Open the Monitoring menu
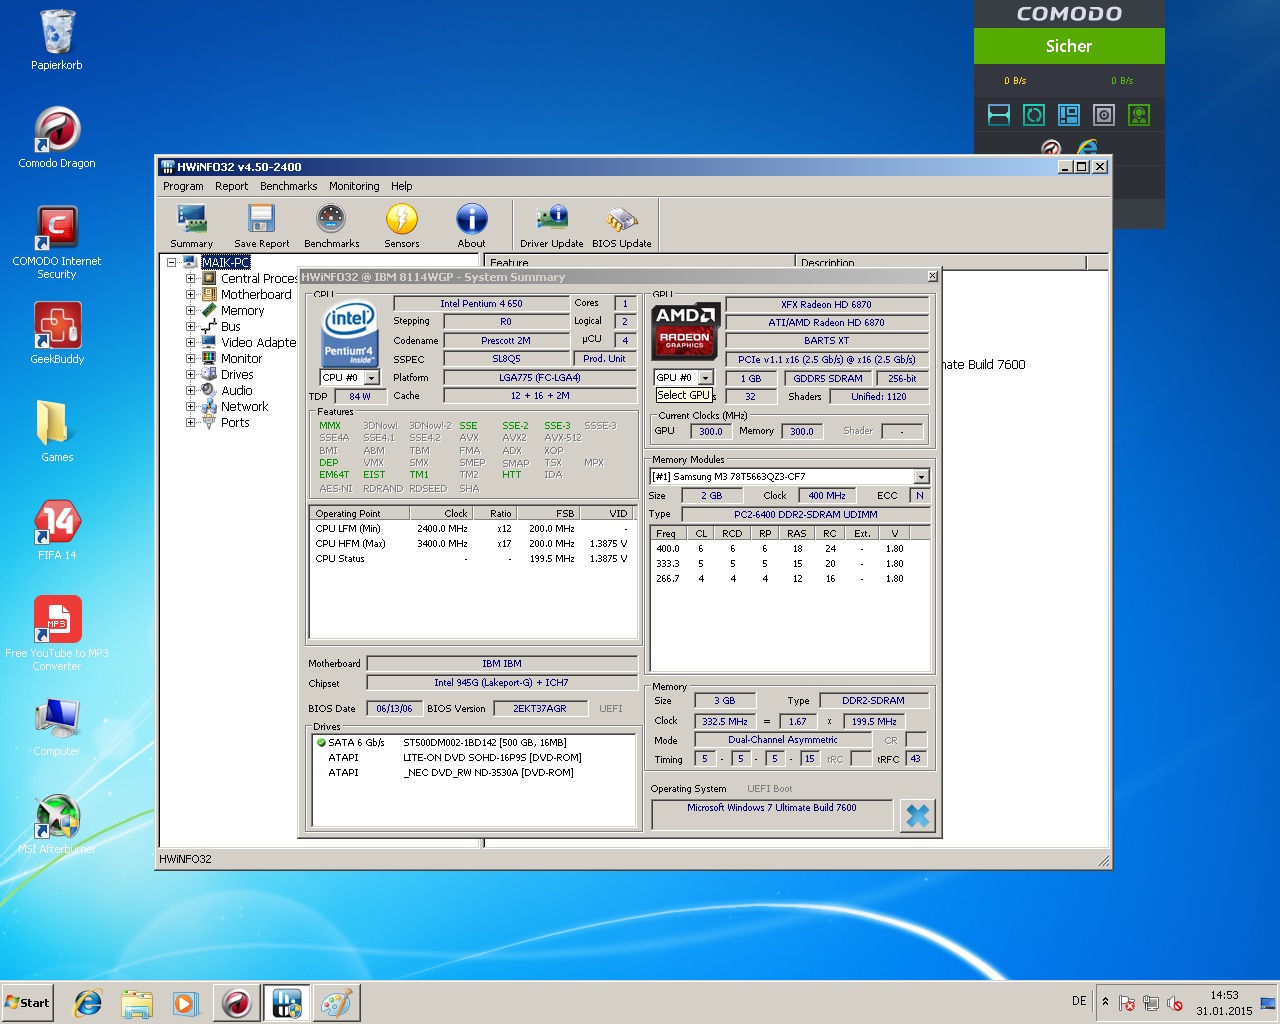 [x=354, y=186]
